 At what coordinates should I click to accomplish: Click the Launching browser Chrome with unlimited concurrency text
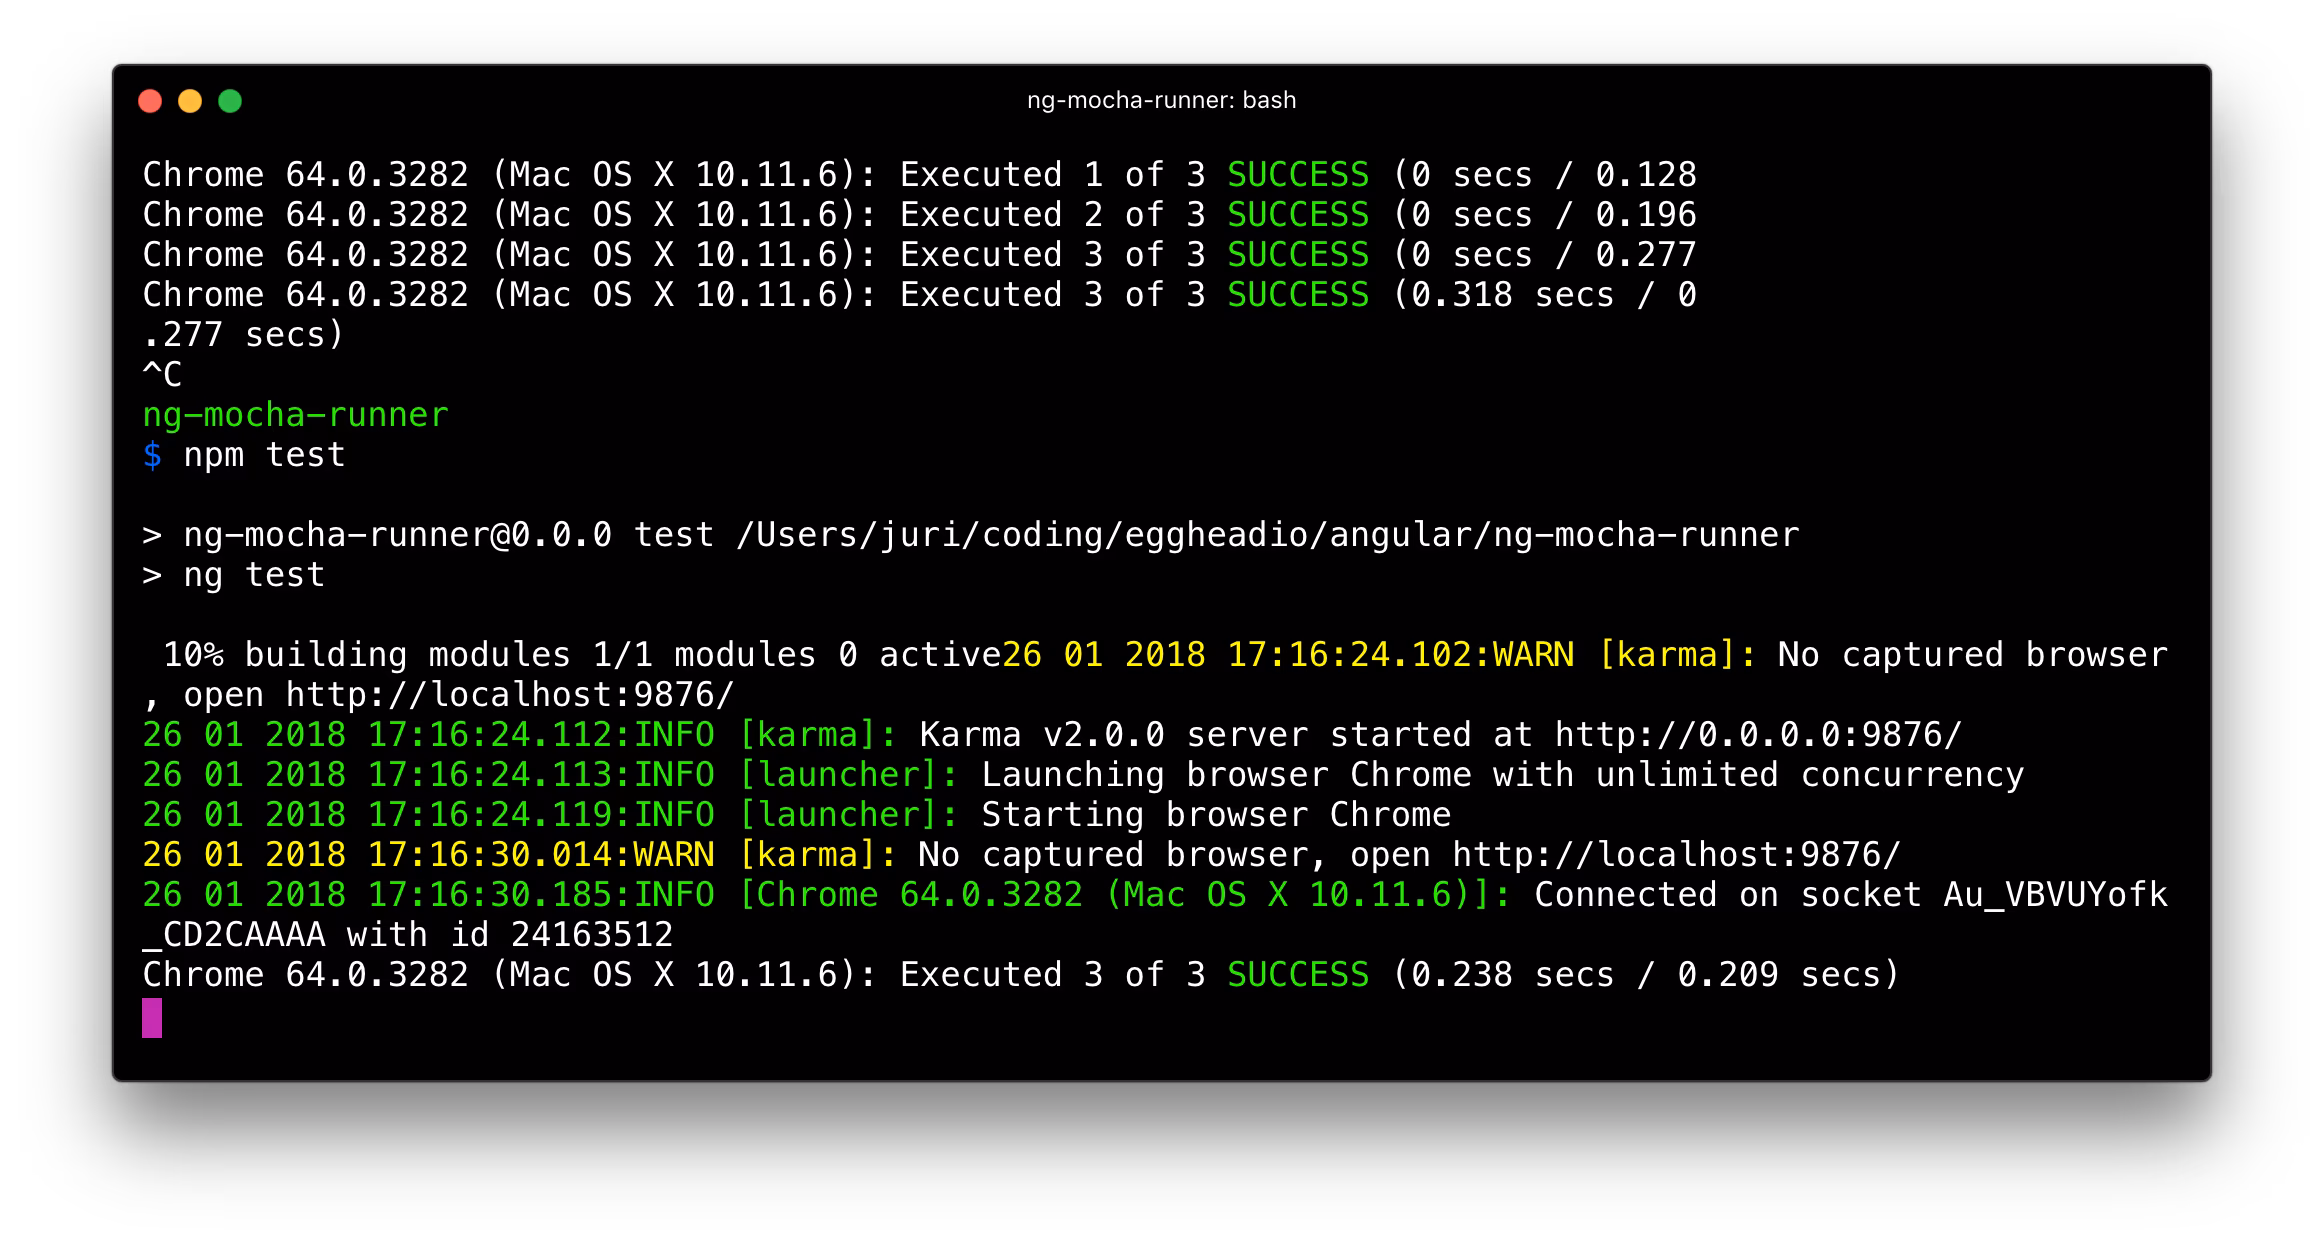(1502, 775)
